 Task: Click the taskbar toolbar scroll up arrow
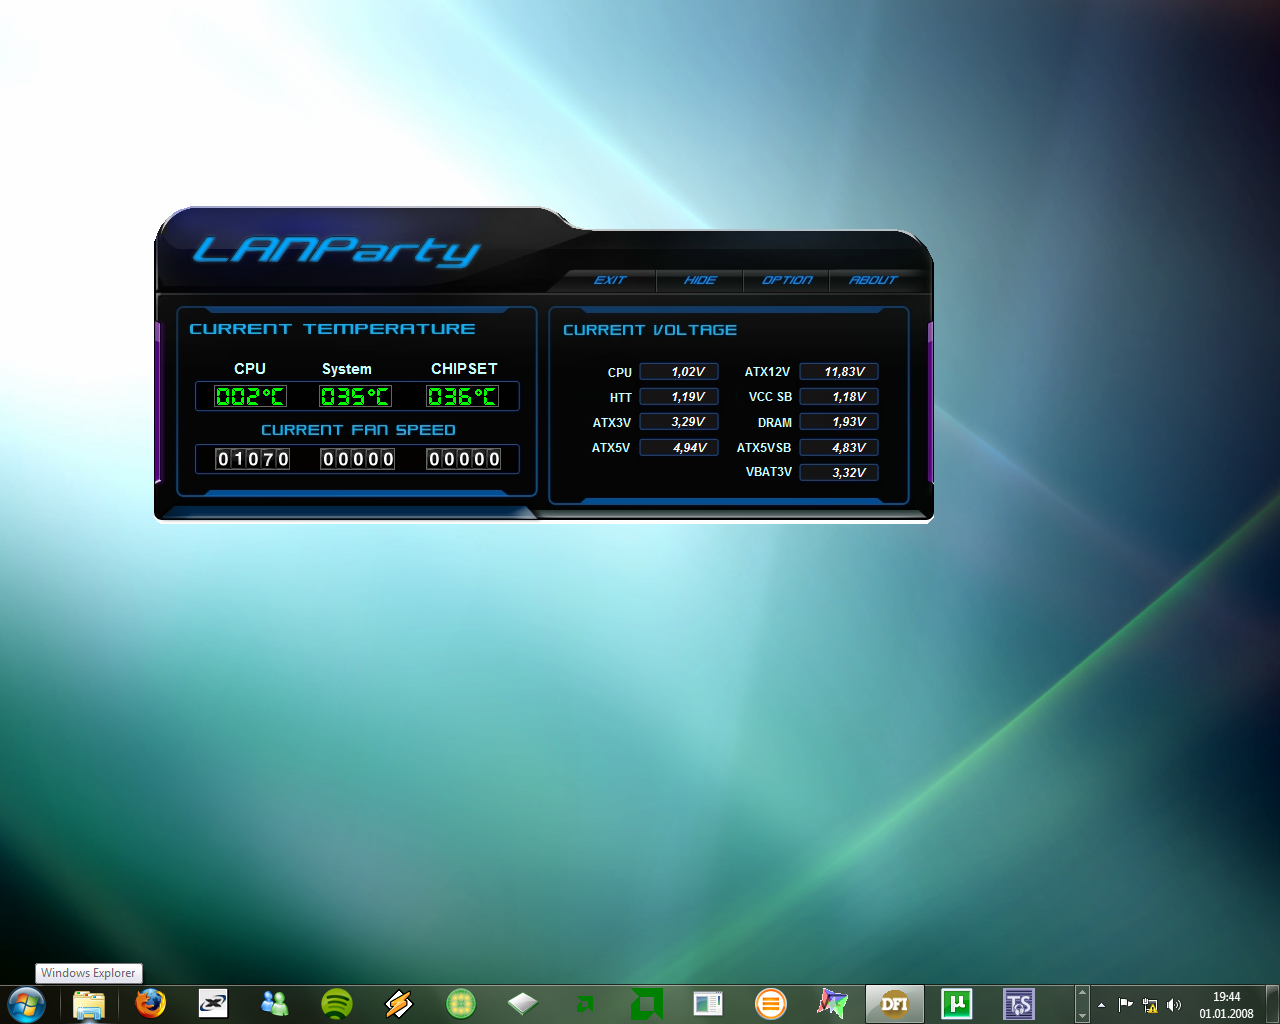1082,992
